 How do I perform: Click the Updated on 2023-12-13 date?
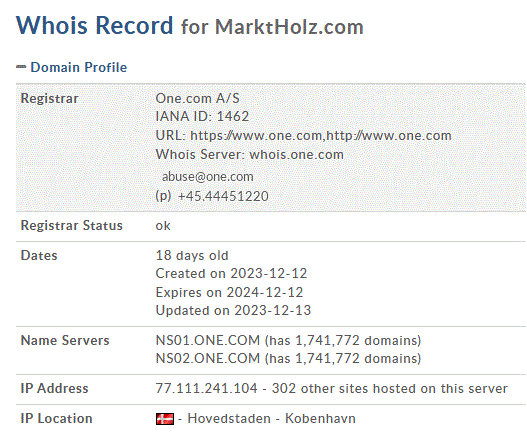pos(233,311)
